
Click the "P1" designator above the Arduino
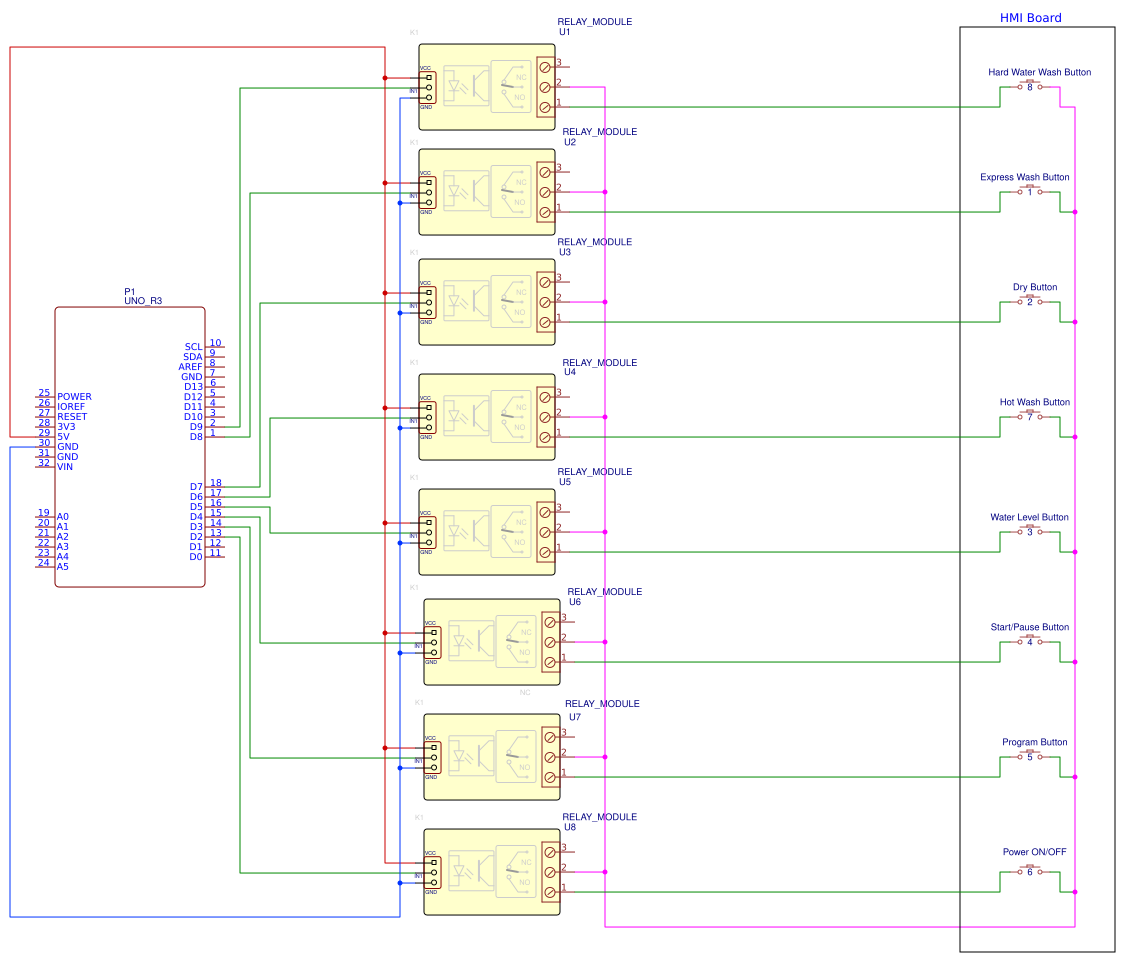(x=129, y=292)
